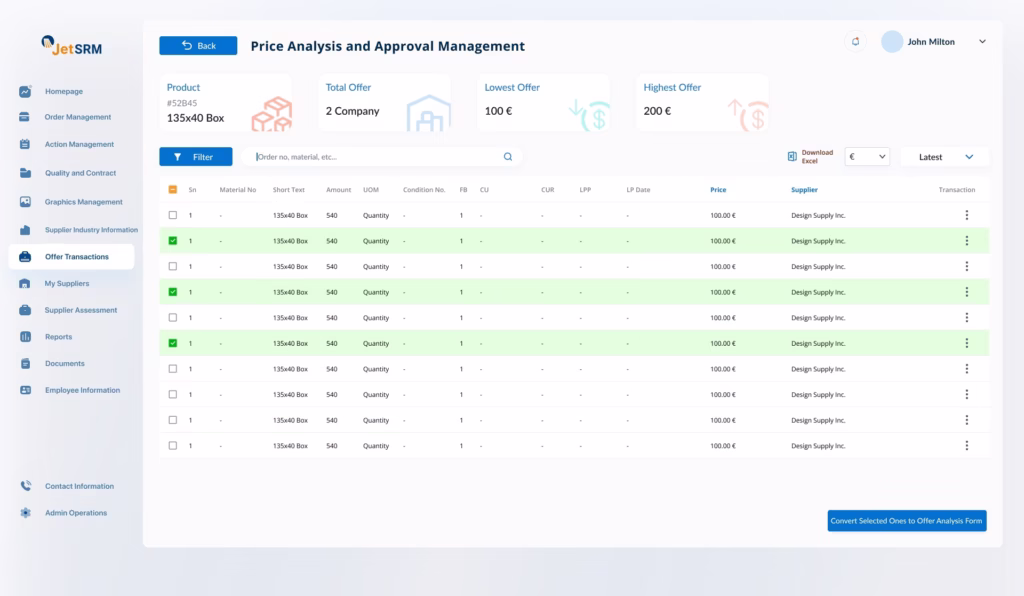Open the last table row's three-dot menu
Image resolution: width=1024 pixels, height=596 pixels.
[x=967, y=445]
